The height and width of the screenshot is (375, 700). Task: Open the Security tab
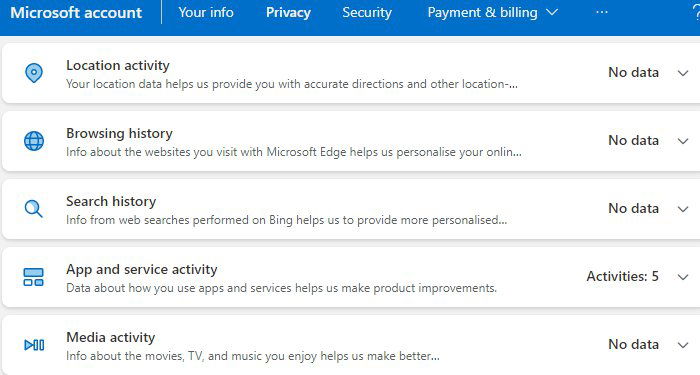tap(367, 12)
